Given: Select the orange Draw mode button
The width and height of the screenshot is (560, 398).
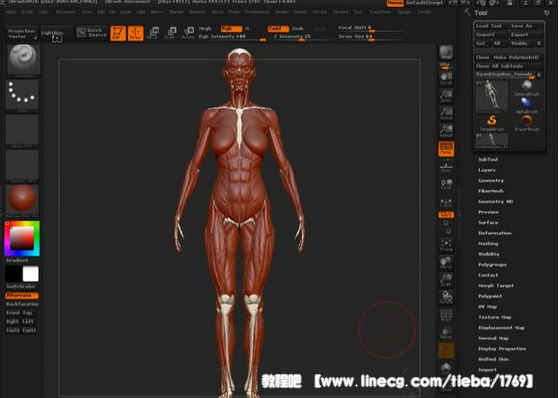Looking at the screenshot, I should 136,33.
